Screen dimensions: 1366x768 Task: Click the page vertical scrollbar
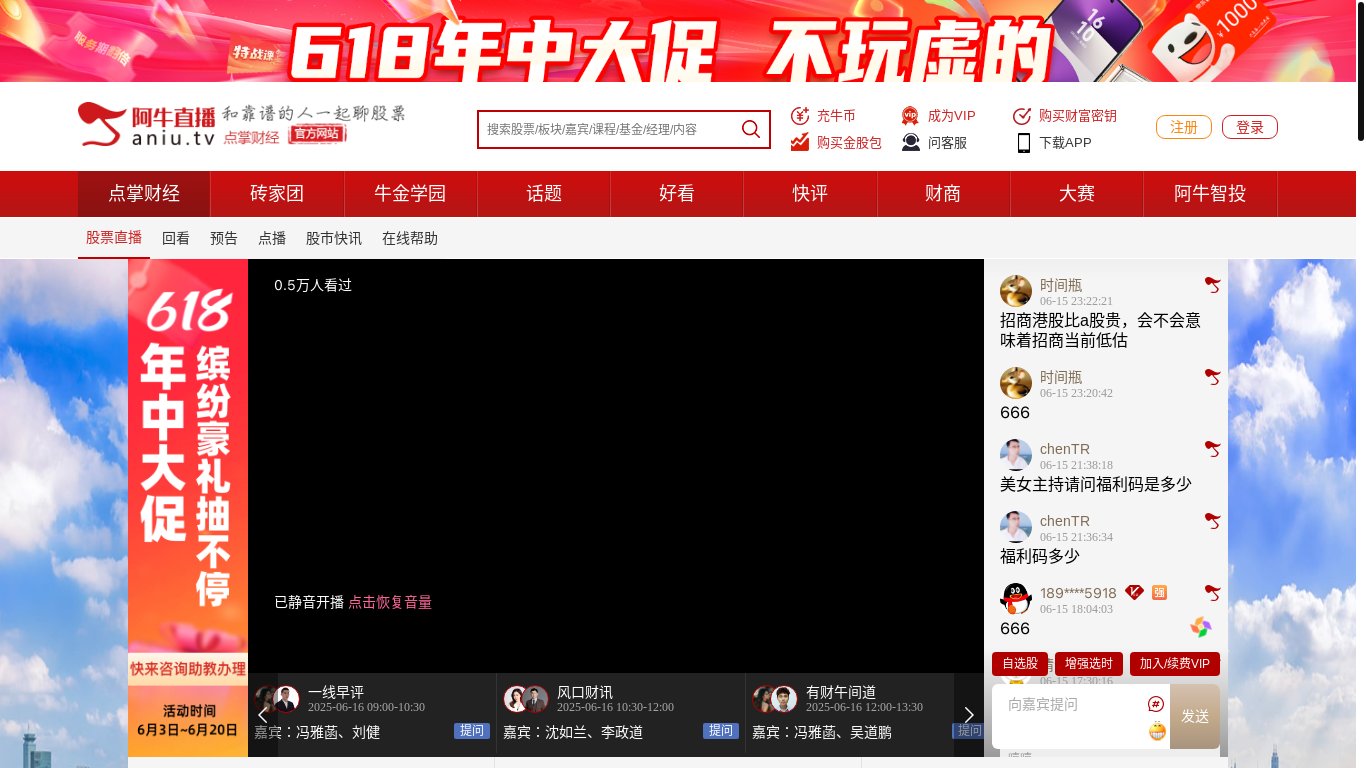[1361, 70]
